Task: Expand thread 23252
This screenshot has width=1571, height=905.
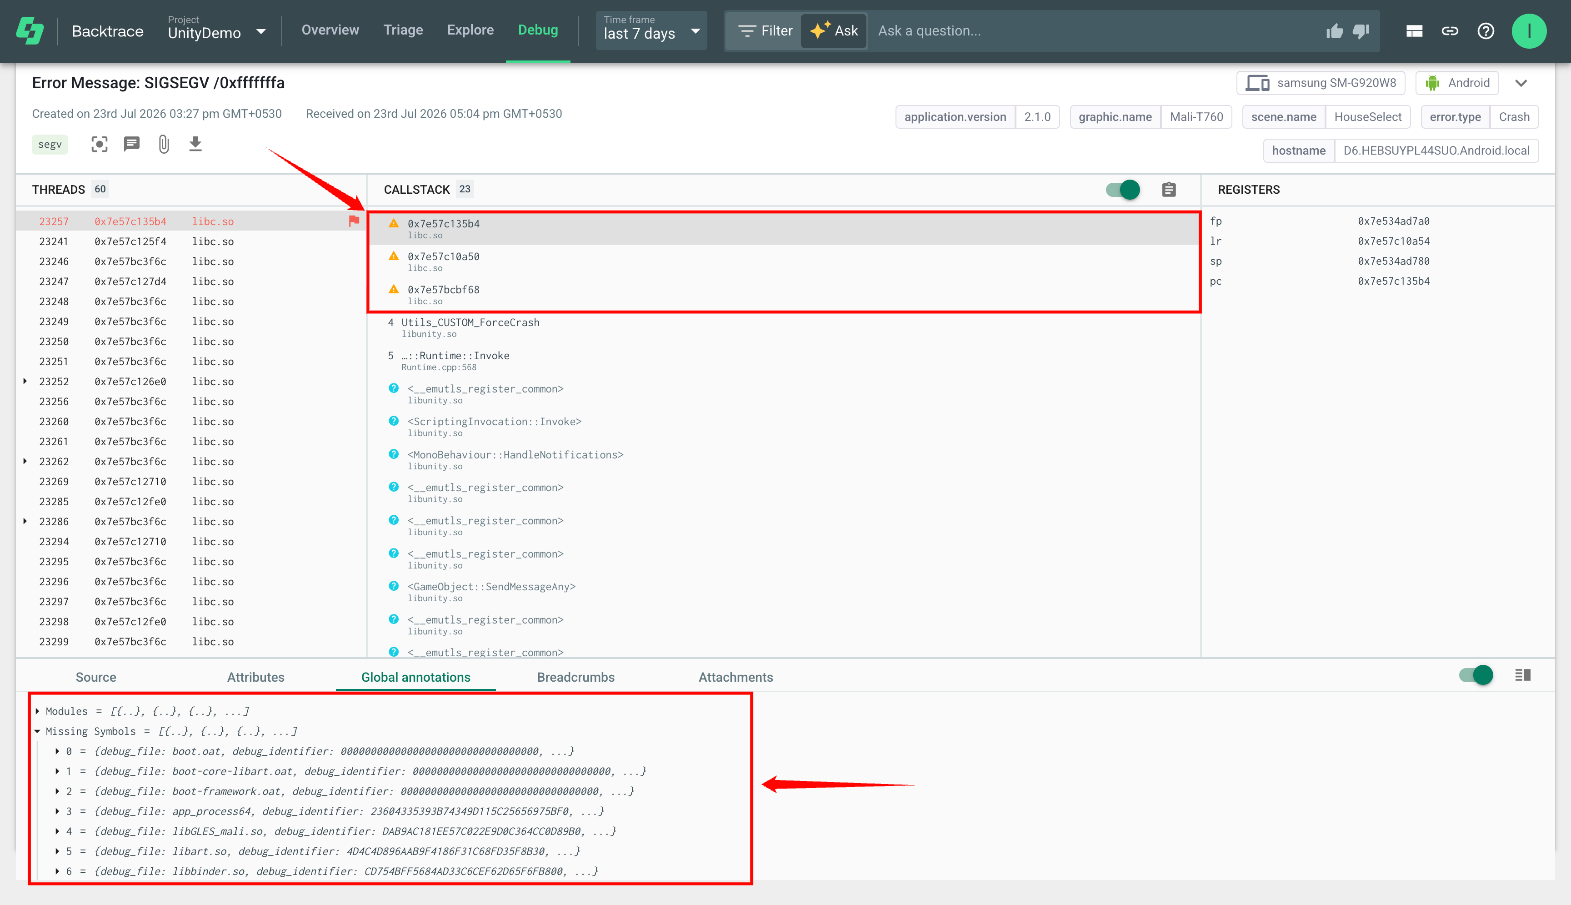Action: (25, 381)
